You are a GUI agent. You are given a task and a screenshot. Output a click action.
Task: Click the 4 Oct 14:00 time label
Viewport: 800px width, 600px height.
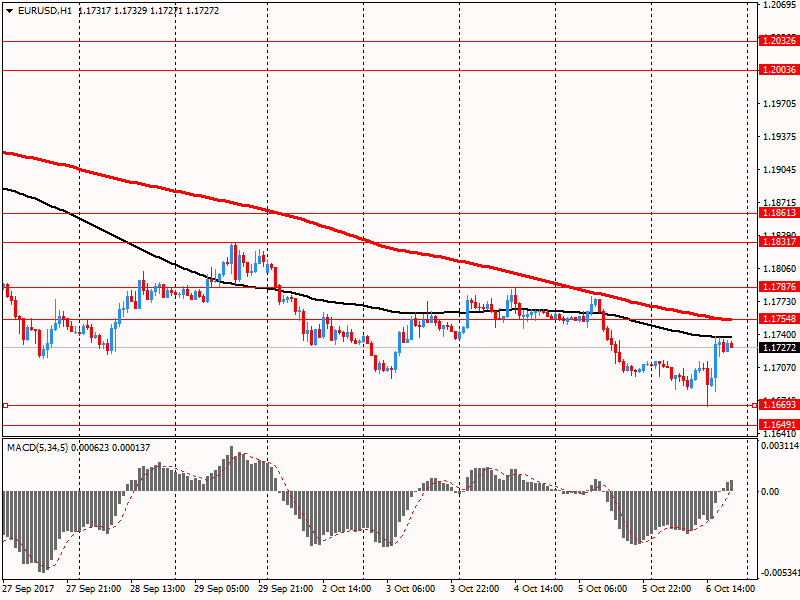coord(539,589)
